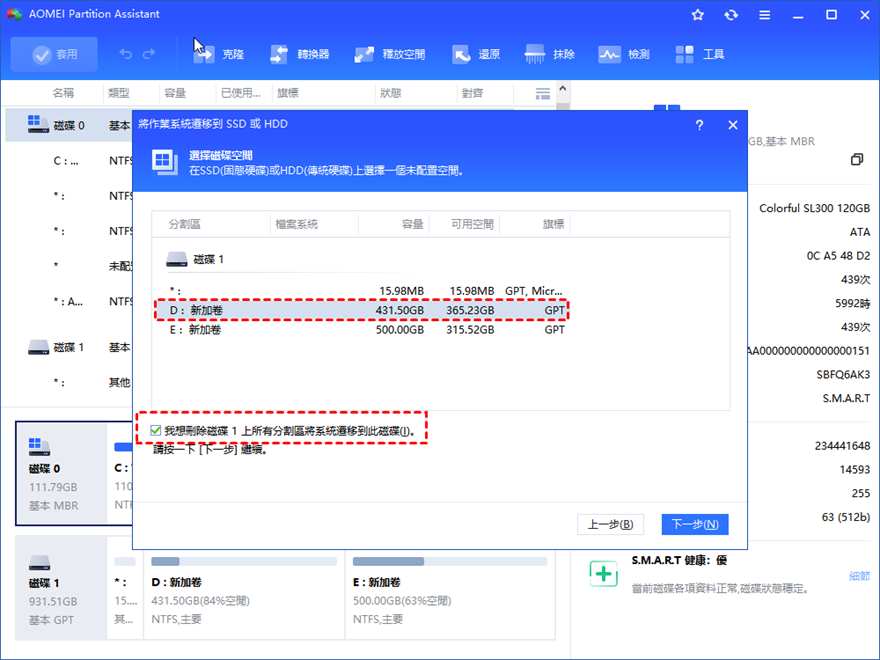880x660 pixels.
Task: Click the 磁碟 1 header in dialog list
Action: 195,259
